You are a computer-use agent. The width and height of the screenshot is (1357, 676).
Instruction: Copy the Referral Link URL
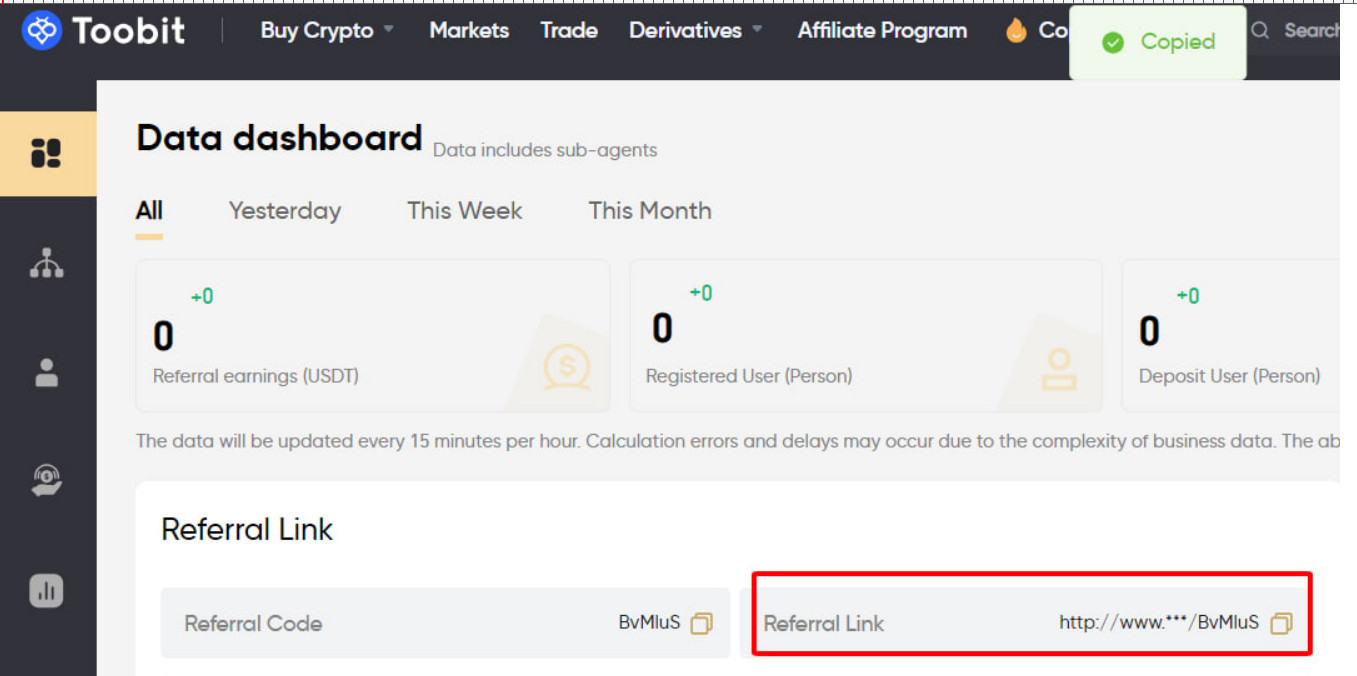[1281, 623]
